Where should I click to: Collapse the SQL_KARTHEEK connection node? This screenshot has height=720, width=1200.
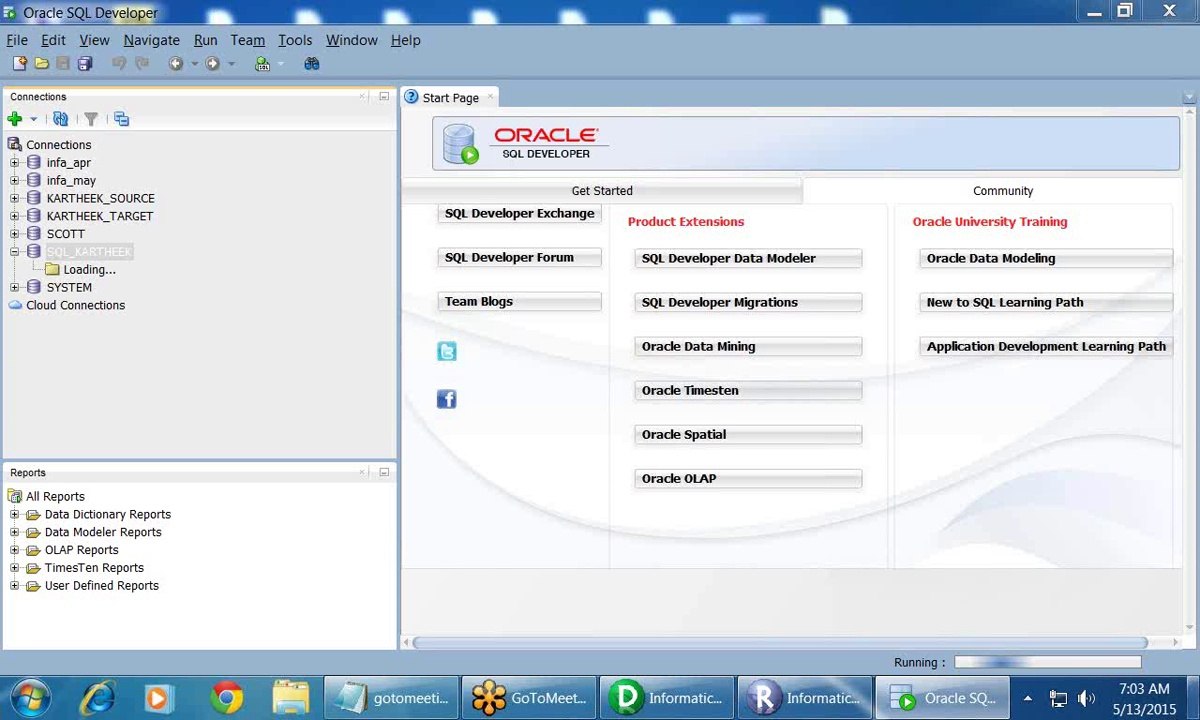click(x=15, y=252)
